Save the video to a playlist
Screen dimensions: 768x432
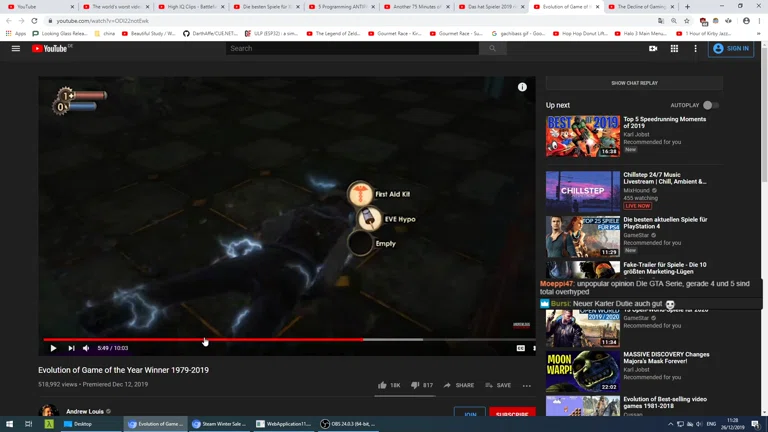[x=498, y=385]
